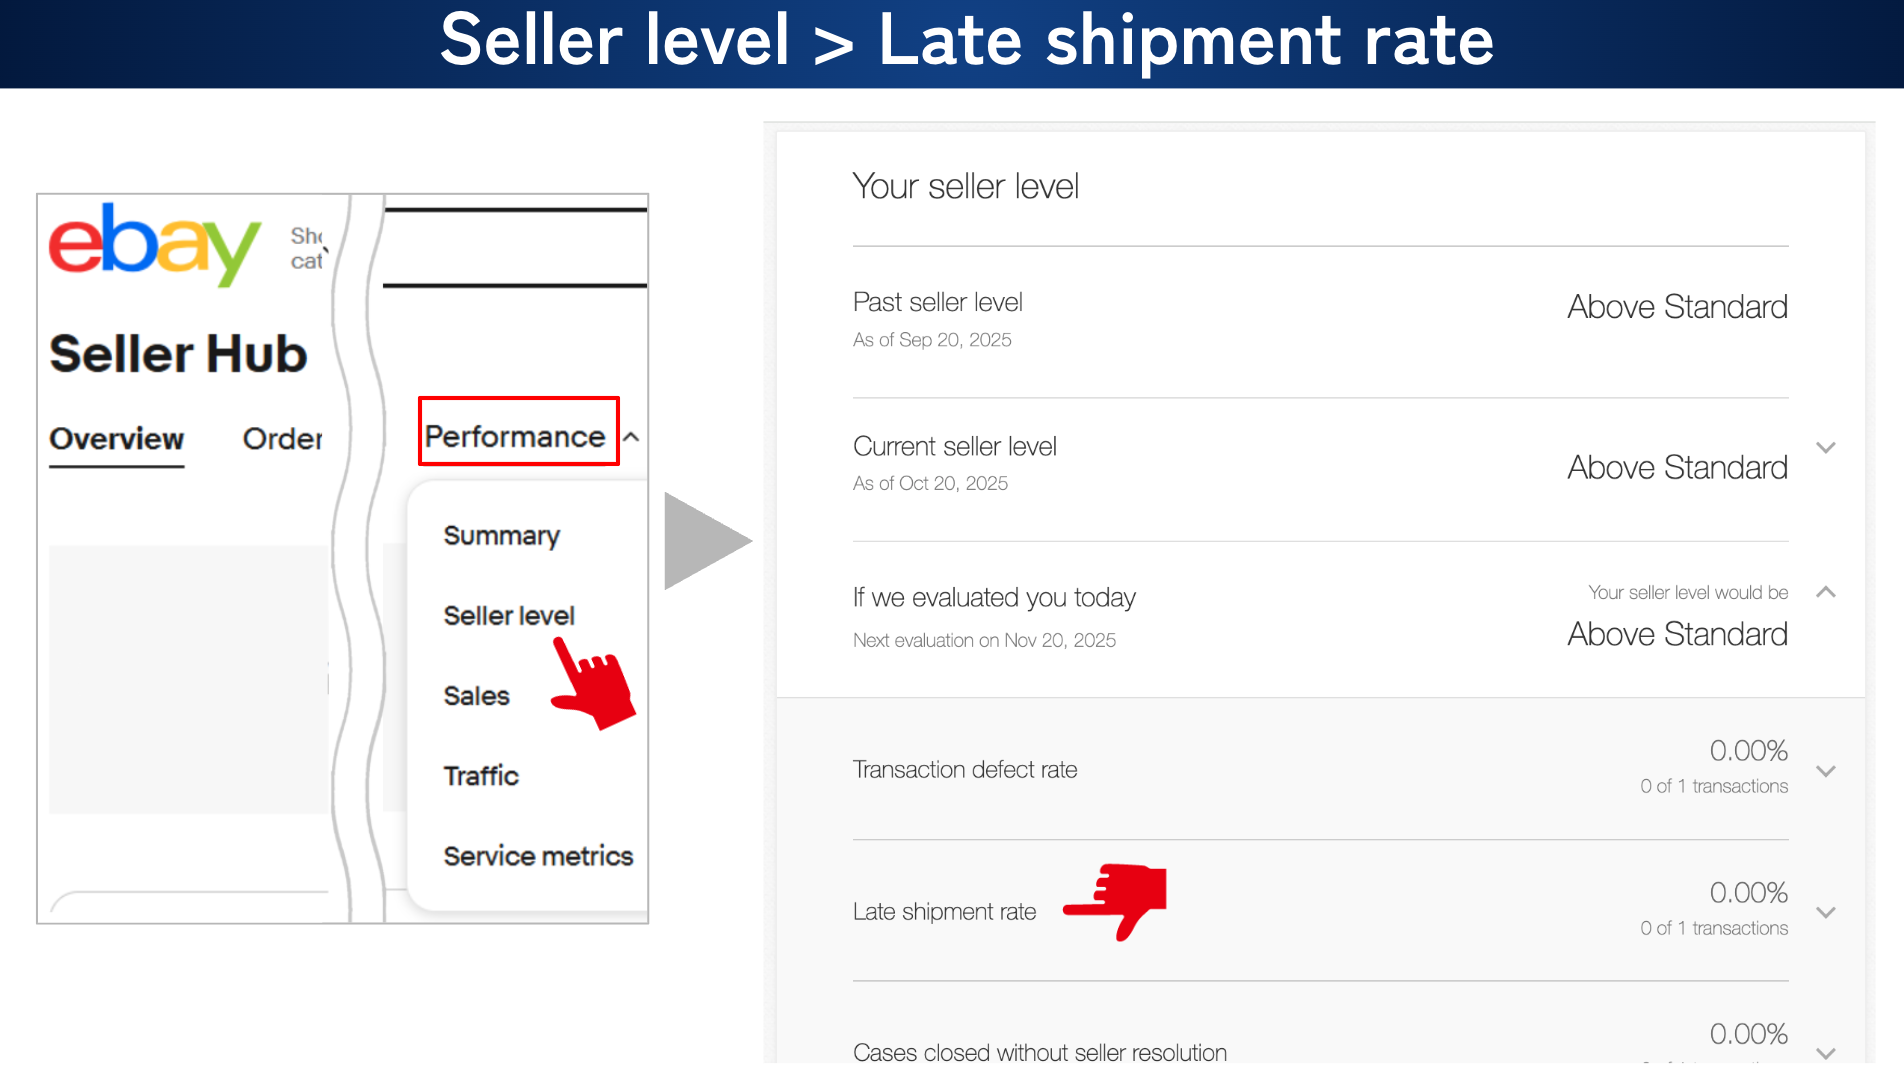Click the Transaction defect rate label
This screenshot has width=1904, height=1076.
coord(964,770)
